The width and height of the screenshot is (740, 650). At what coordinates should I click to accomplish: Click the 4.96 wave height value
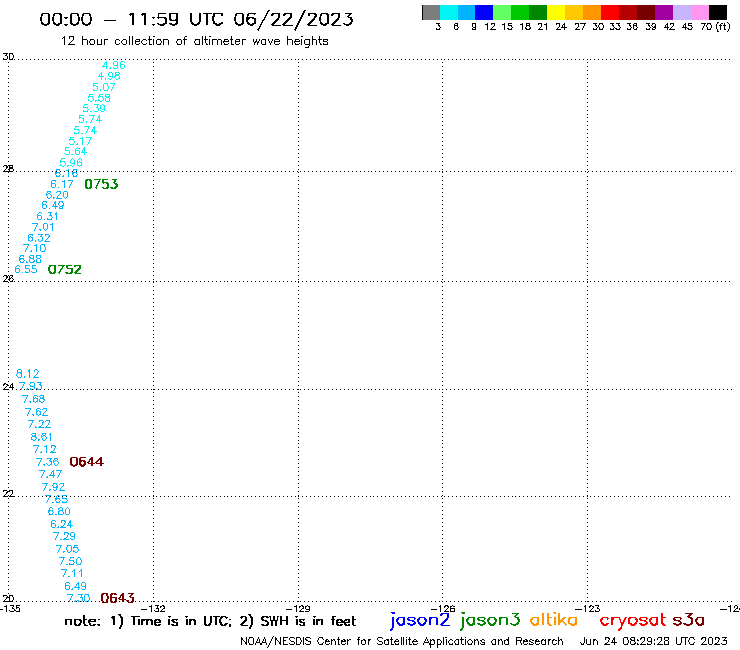click(114, 65)
